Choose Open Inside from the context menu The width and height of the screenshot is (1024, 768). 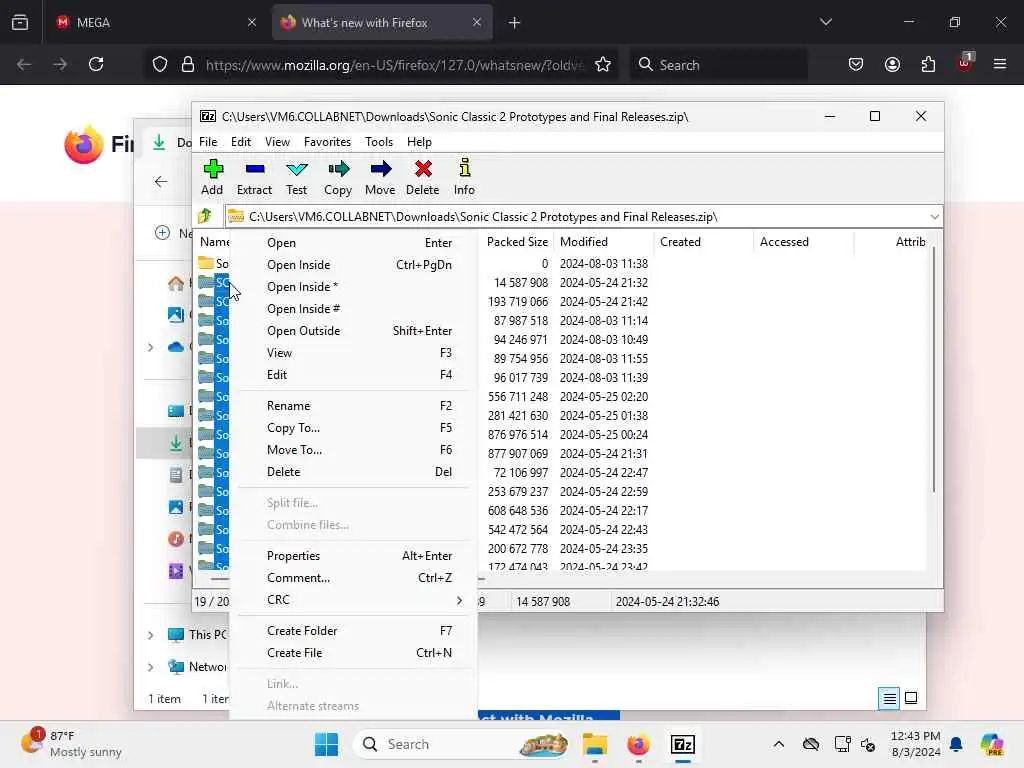tap(353, 264)
